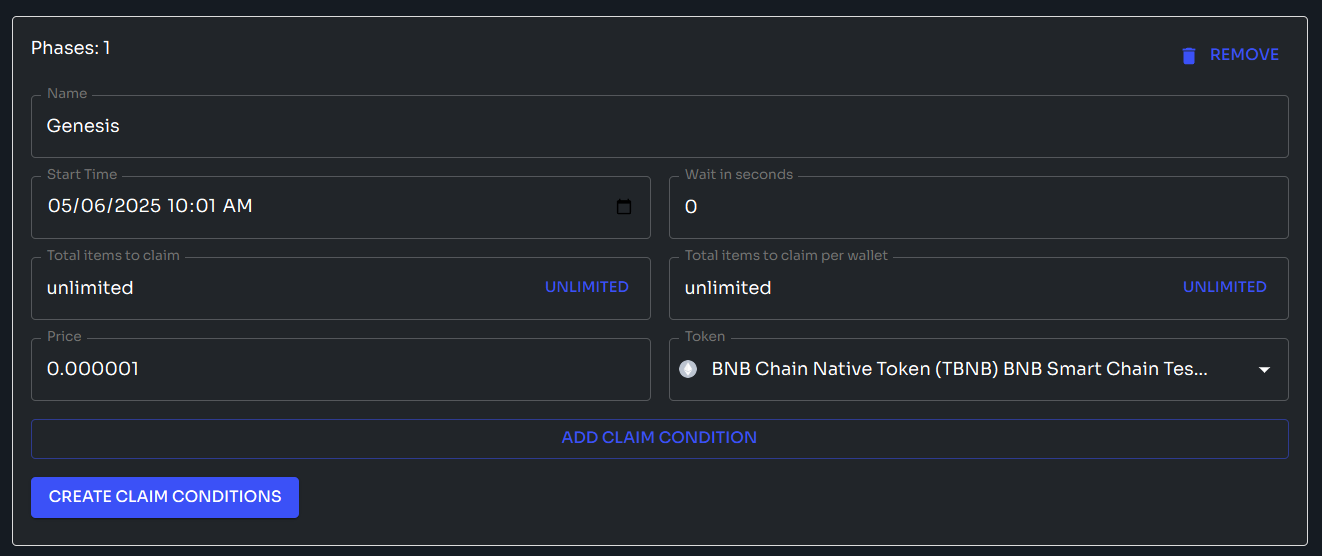Screen dimensions: 1322x556
Task: Open the BNB Chain Native Token selector
Action: coord(958,369)
